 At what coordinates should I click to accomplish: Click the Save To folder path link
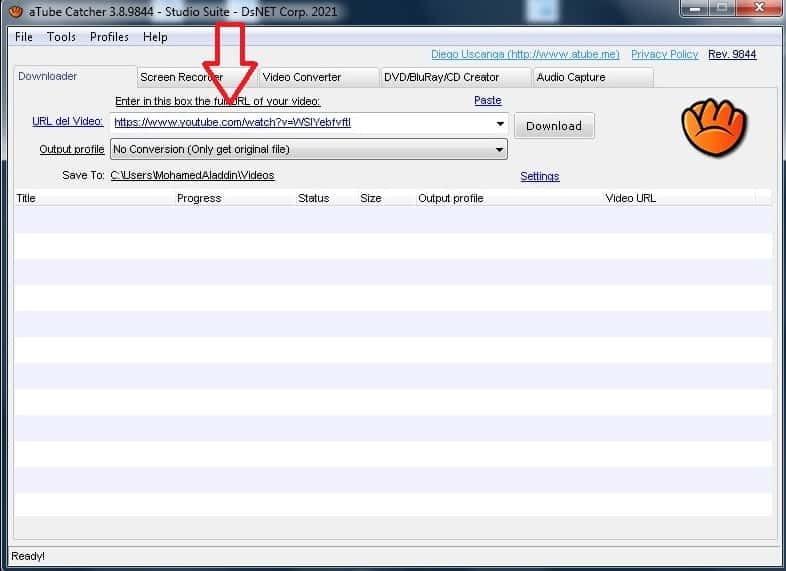point(192,175)
